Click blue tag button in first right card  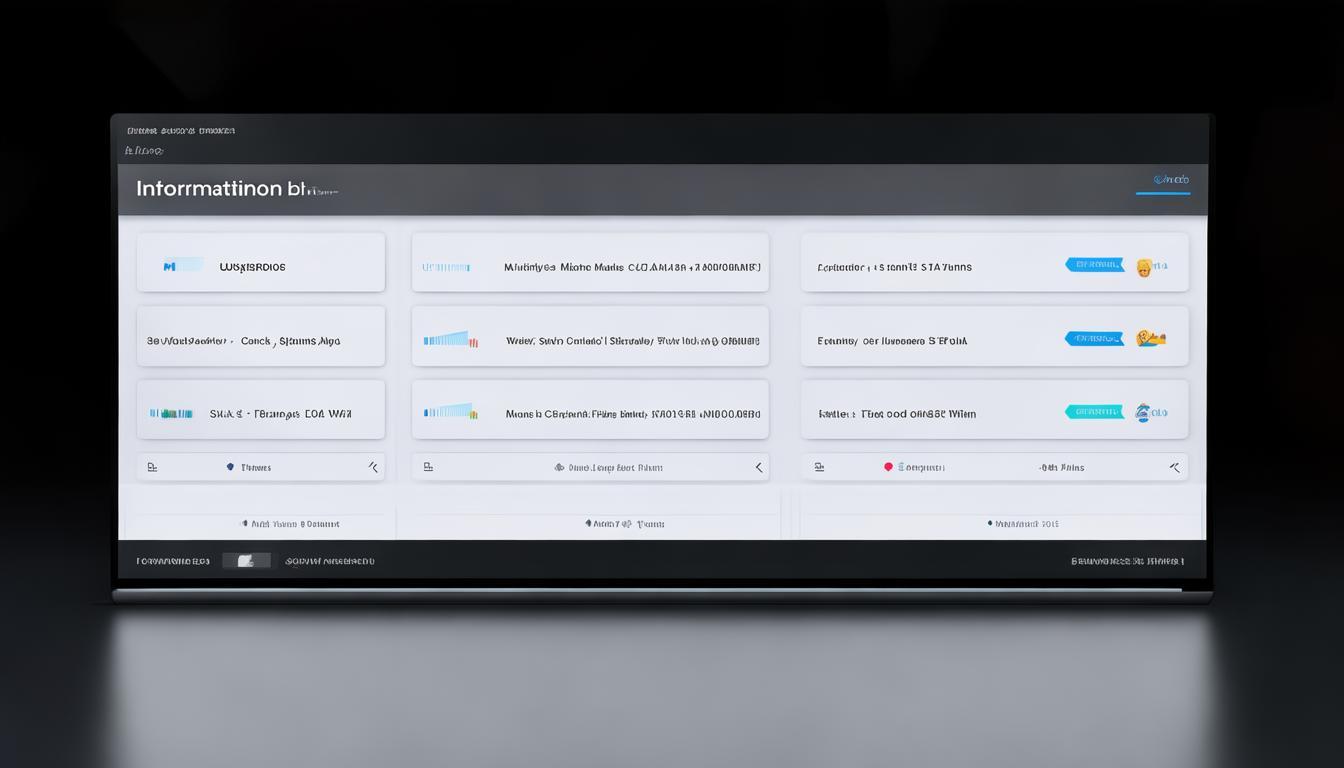point(1094,265)
